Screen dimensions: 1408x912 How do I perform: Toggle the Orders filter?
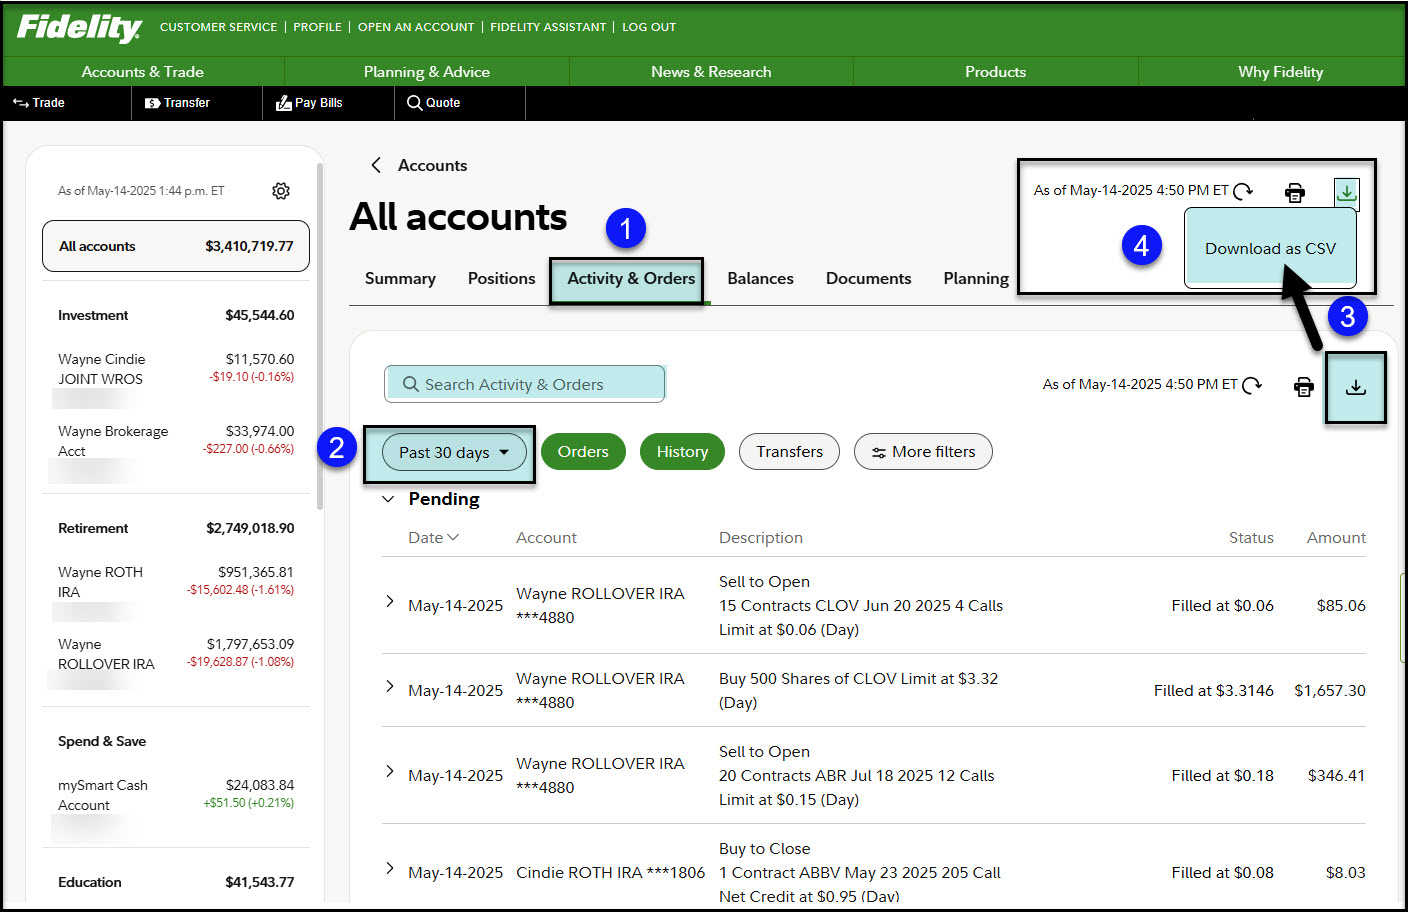(583, 451)
